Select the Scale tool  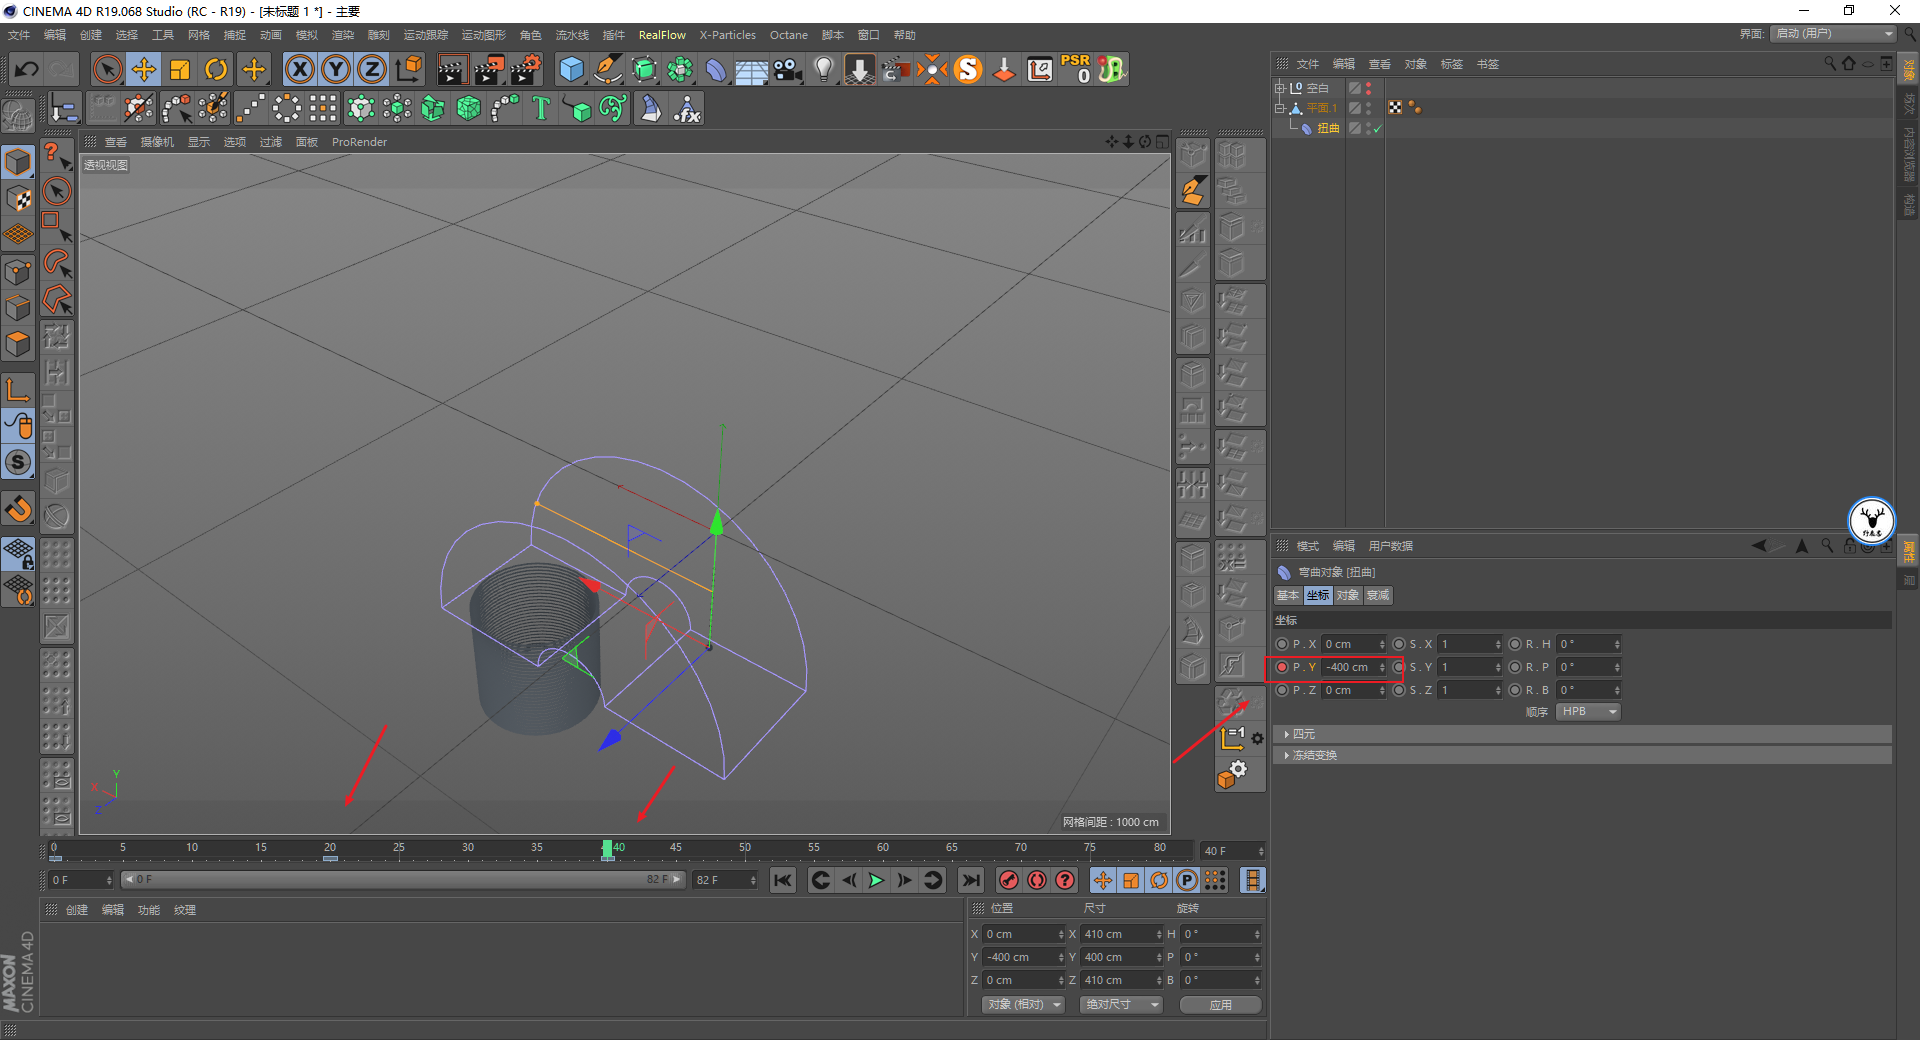(x=180, y=69)
